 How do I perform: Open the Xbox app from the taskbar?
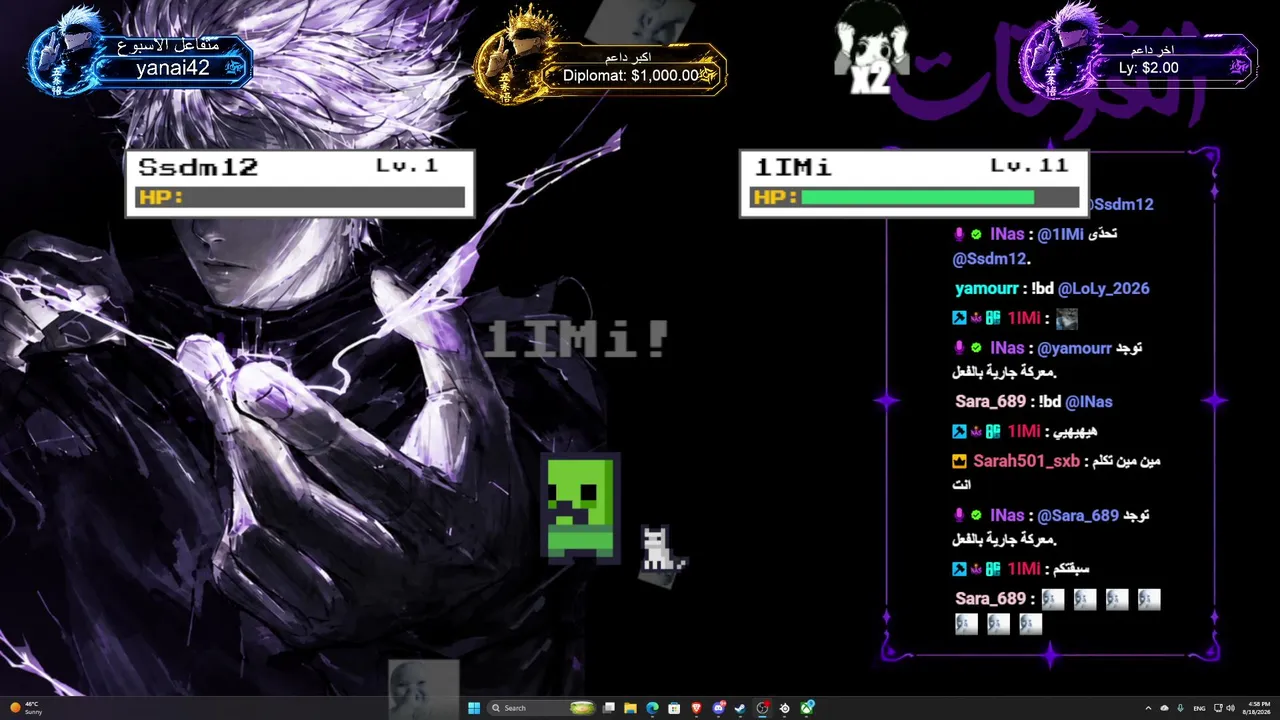click(807, 708)
